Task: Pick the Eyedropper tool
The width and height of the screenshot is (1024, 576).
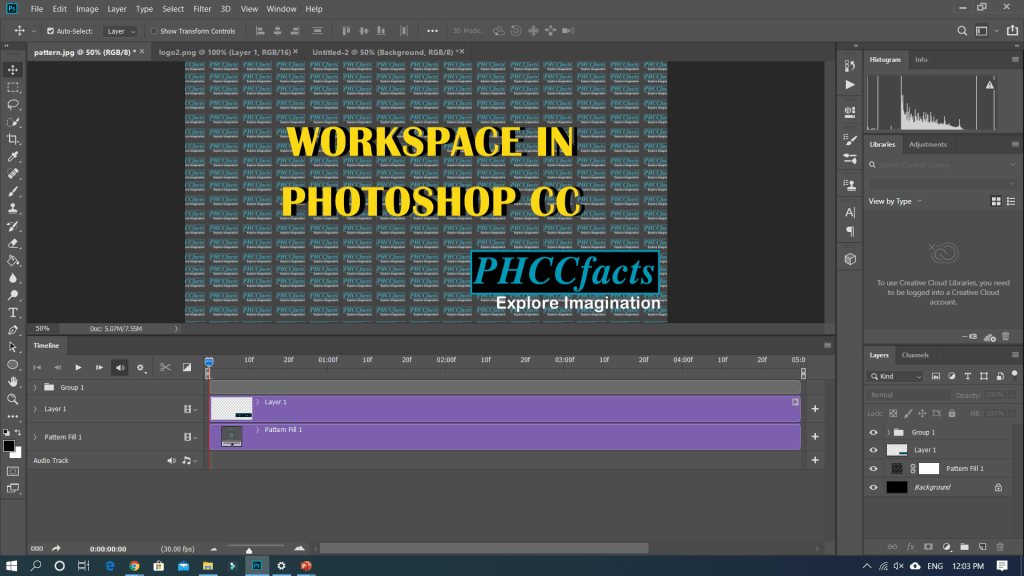Action: click(13, 156)
